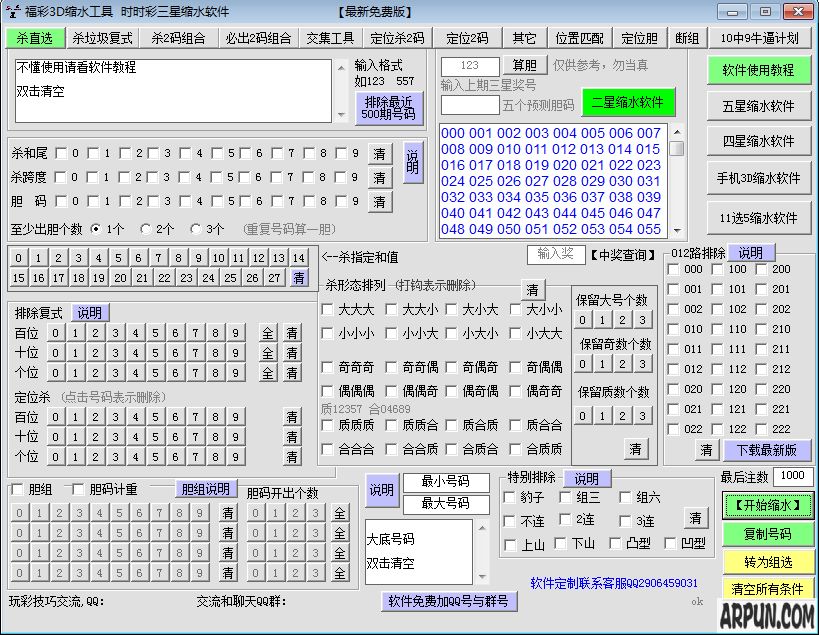Screen dimensions: 819x635
Task: Click the 算胆 button
Action: coord(524,65)
